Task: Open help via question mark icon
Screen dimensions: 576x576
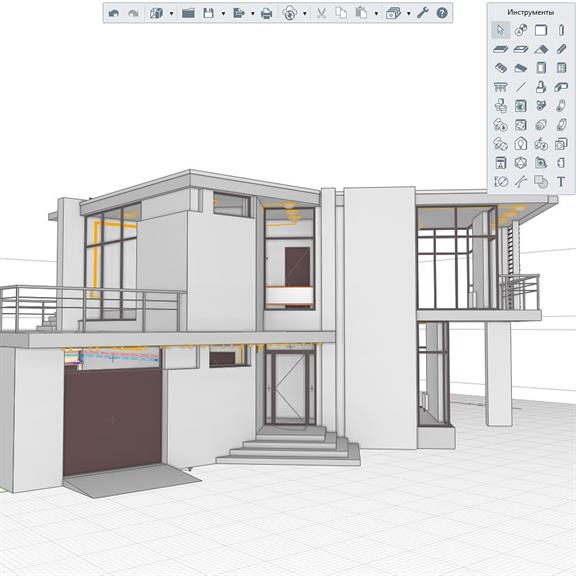Action: pos(442,13)
